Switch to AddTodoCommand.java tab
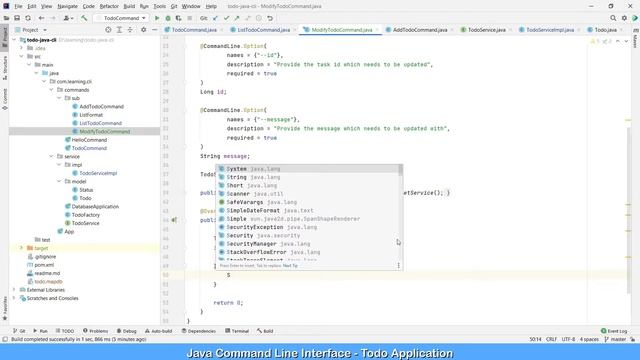The height and width of the screenshot is (360, 640). (x=420, y=30)
